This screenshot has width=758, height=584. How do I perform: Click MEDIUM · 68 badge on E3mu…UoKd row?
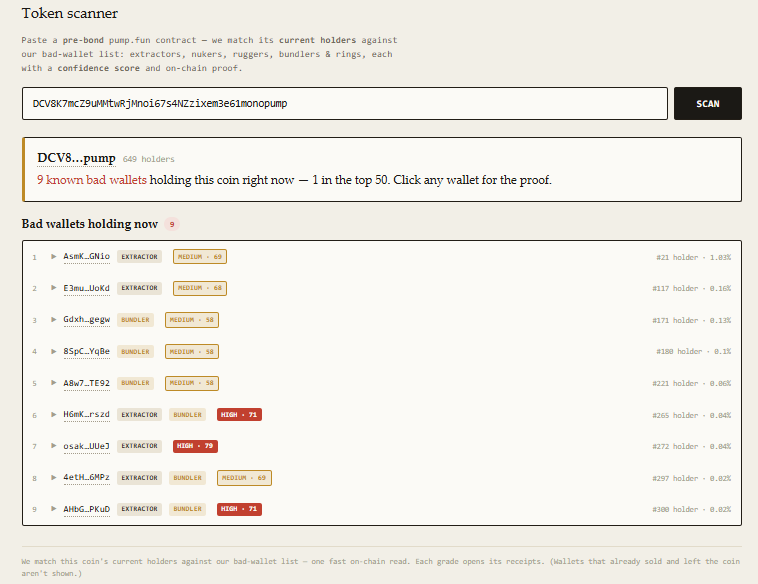coord(200,288)
